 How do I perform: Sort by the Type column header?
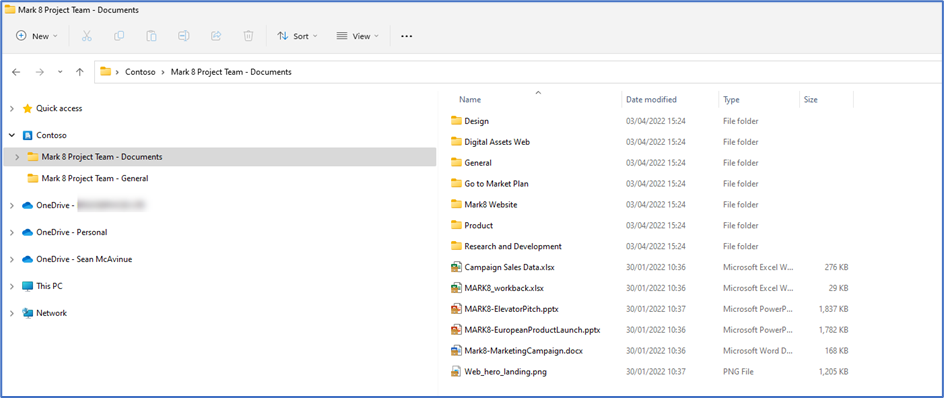coord(731,99)
